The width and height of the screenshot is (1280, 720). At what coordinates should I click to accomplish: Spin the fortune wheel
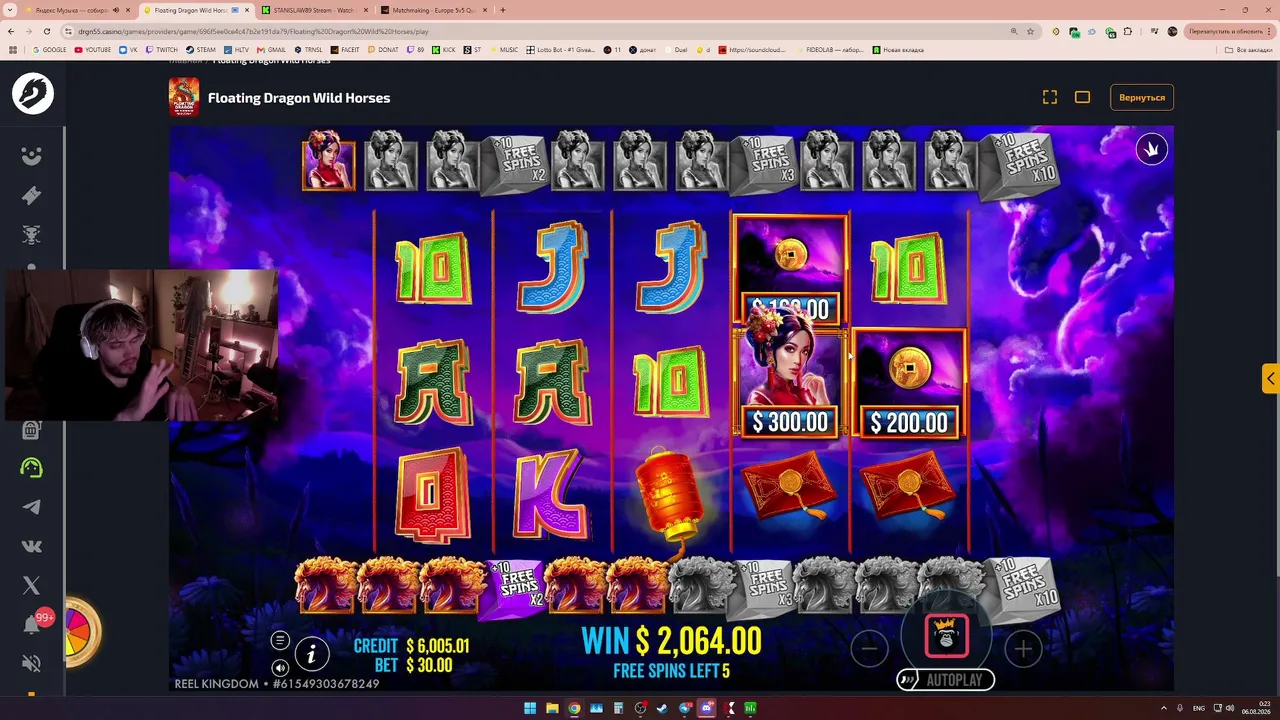click(82, 632)
